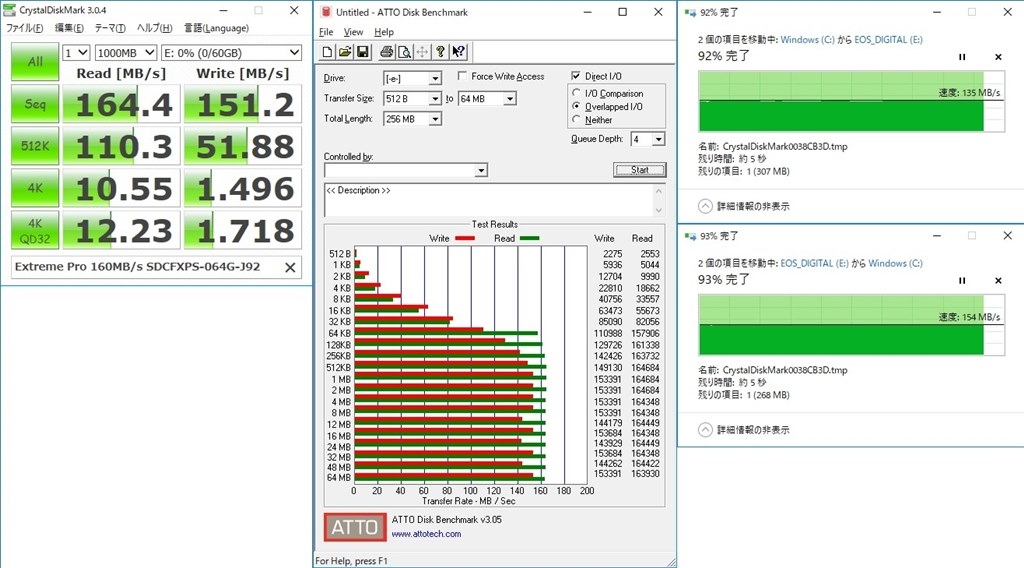The height and width of the screenshot is (568, 1024).
Task: Clear the Extreme Pro comment with X icon
Action: [291, 267]
